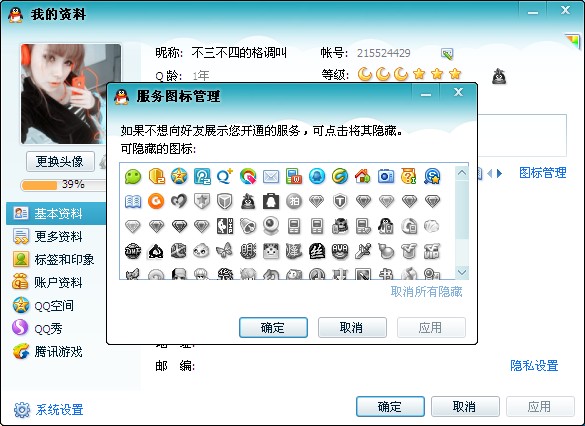Click 取消 in the 服务图标管理 dialog

tap(352, 328)
